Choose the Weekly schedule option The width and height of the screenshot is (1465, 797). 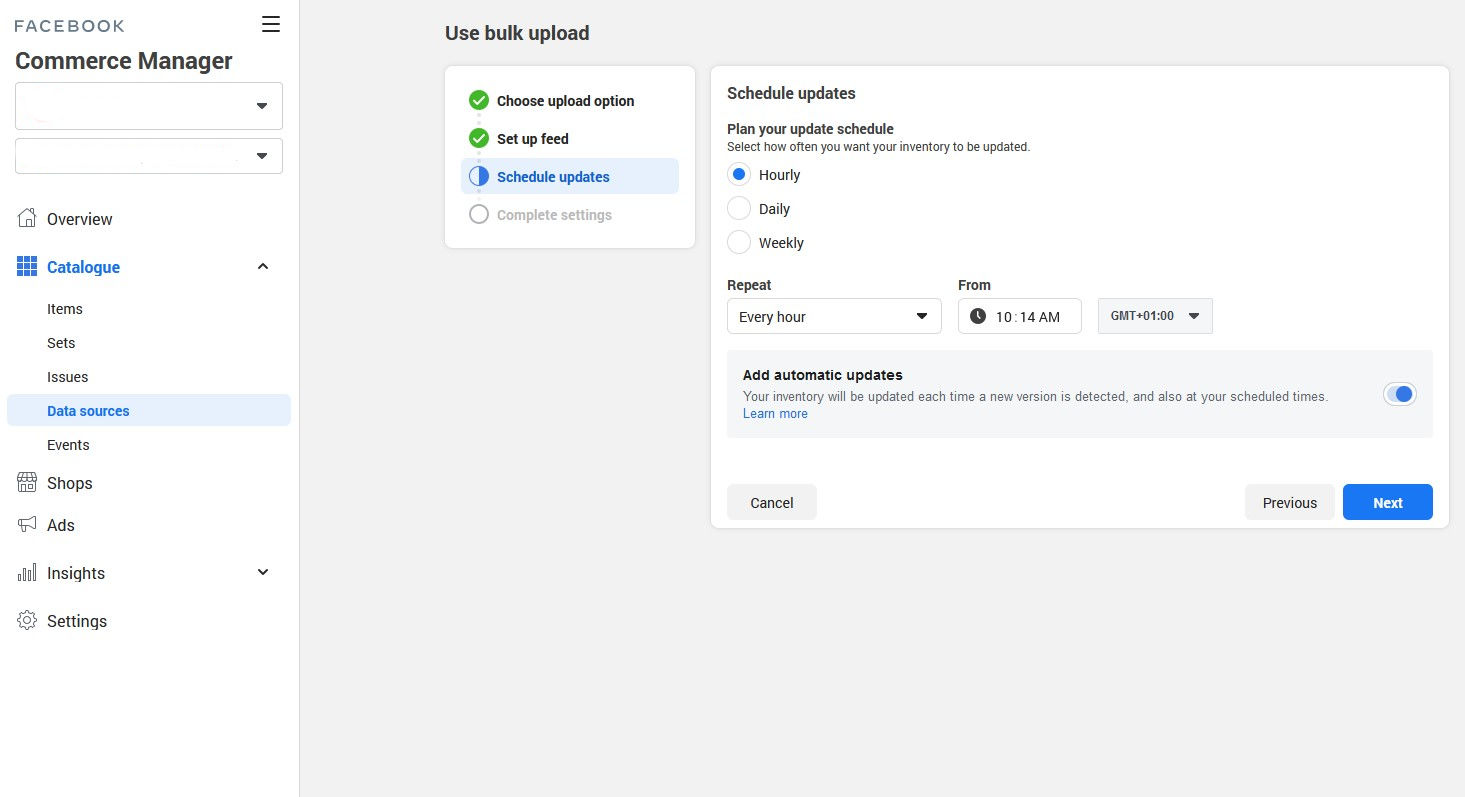point(739,242)
